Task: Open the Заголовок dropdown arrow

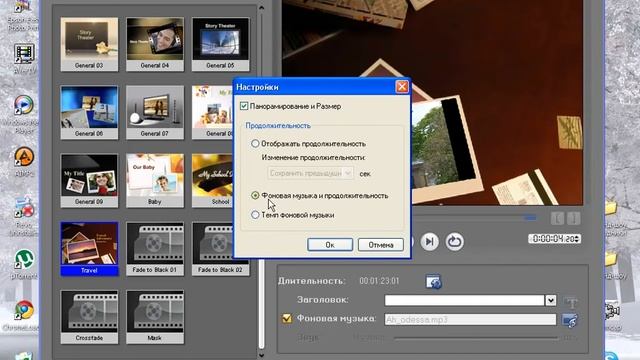Action: [x=551, y=300]
